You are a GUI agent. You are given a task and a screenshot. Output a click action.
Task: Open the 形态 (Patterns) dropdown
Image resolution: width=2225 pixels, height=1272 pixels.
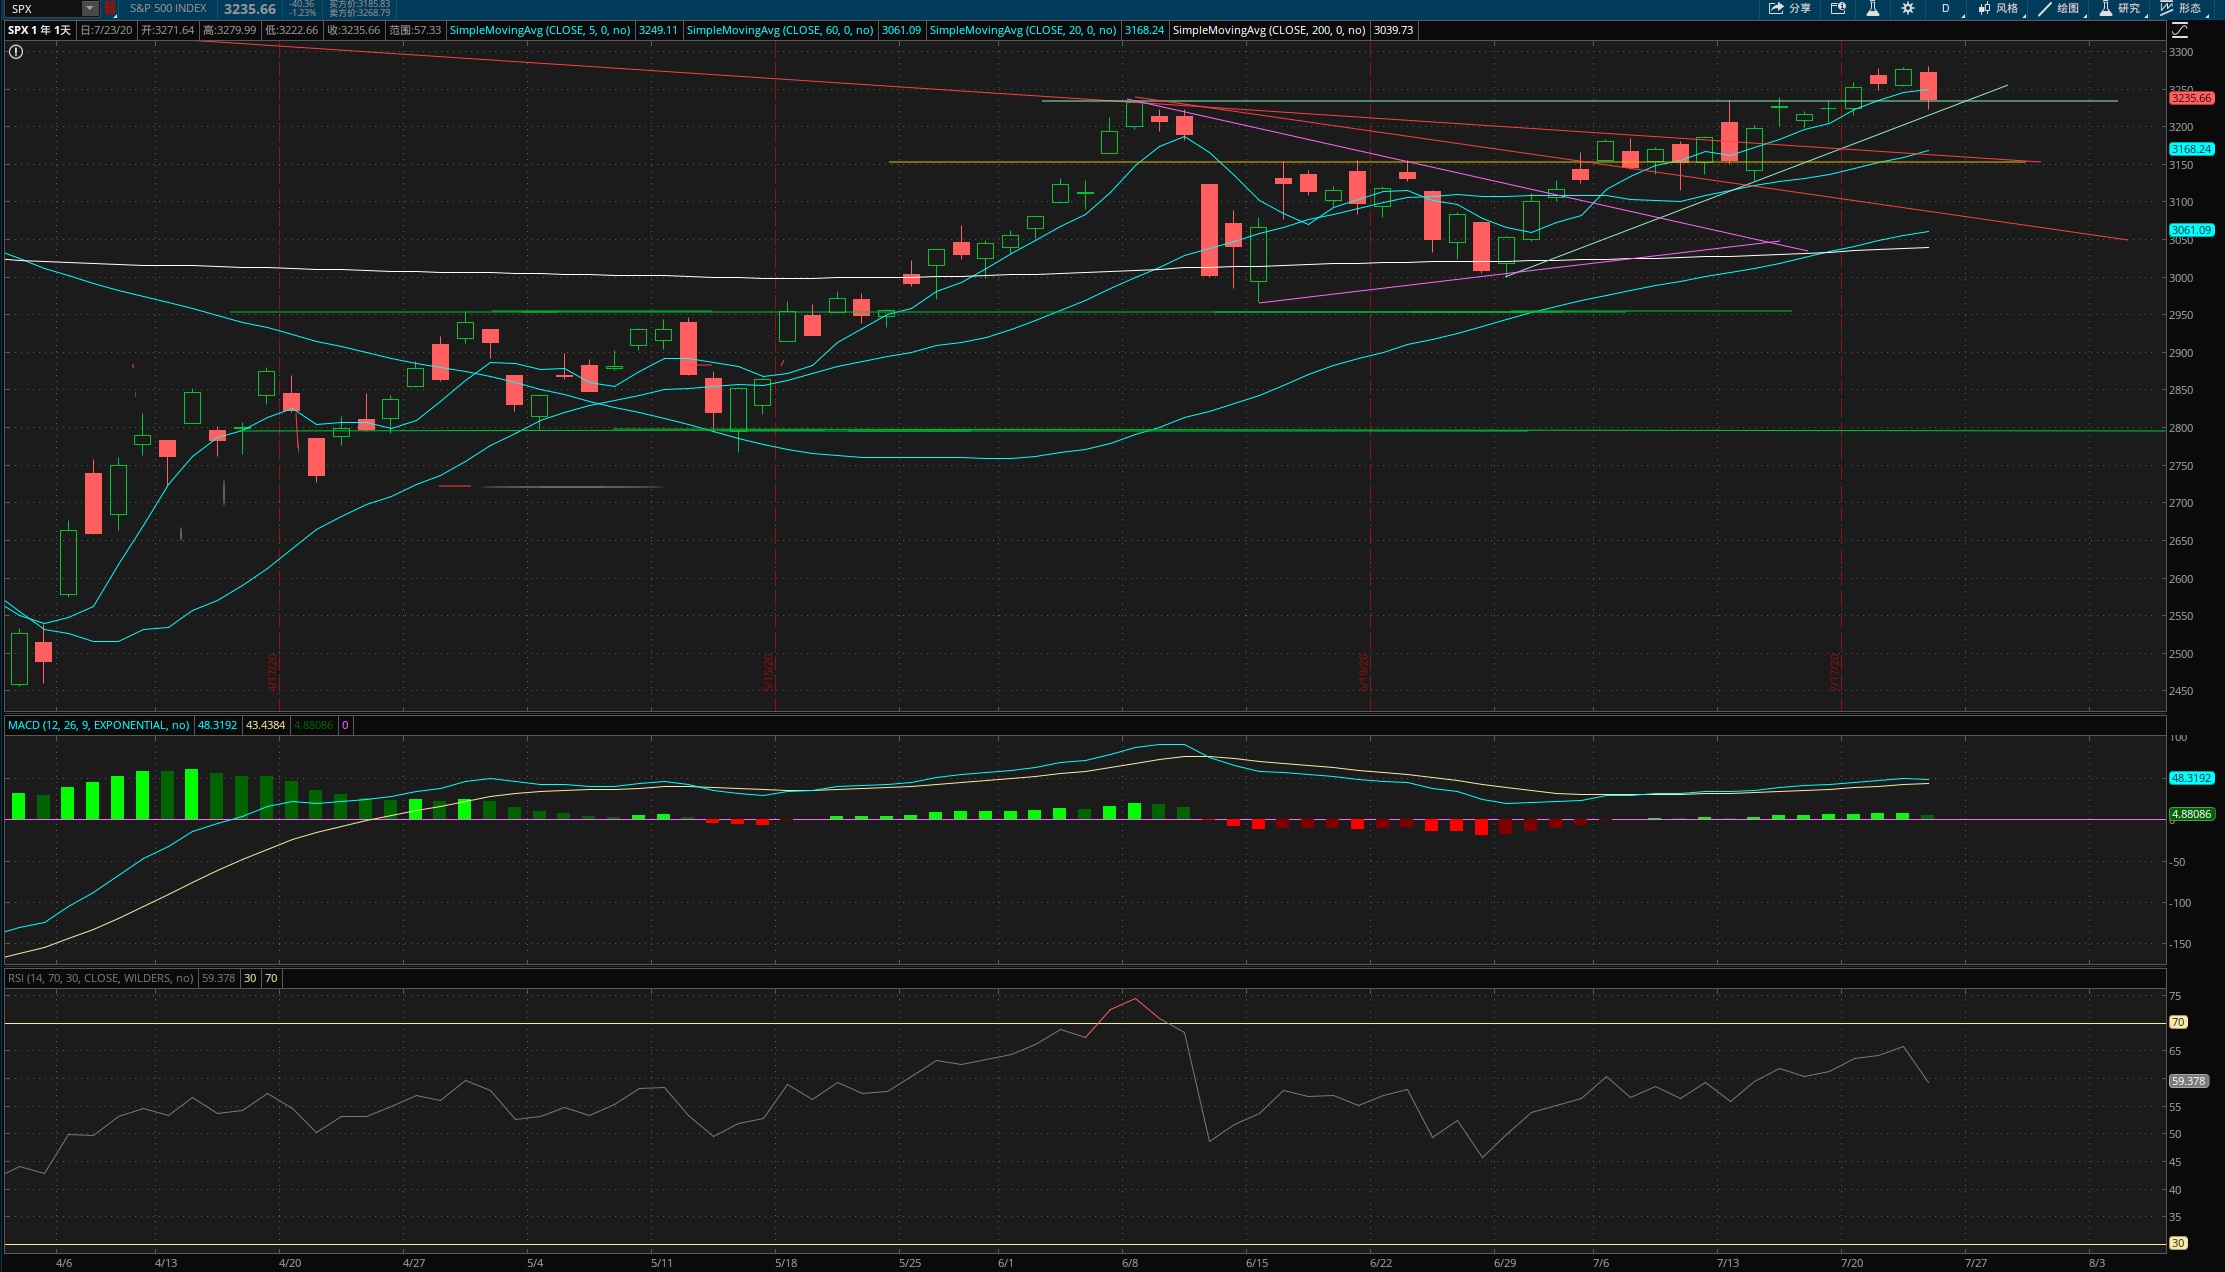(x=2182, y=8)
